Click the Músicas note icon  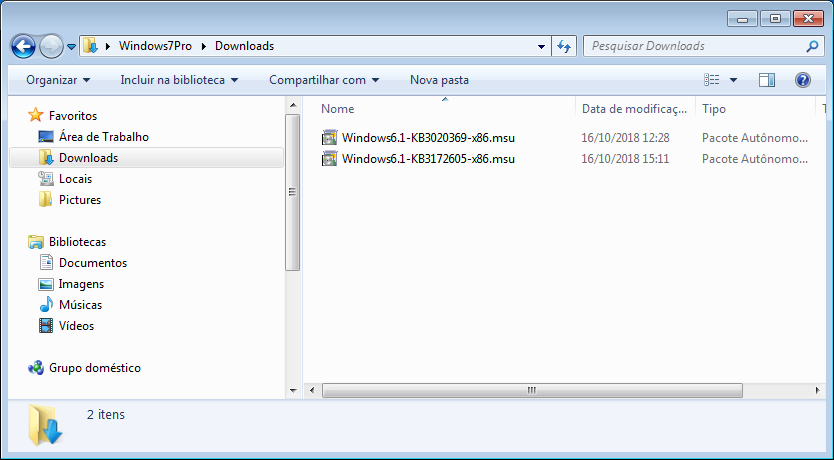(46, 305)
